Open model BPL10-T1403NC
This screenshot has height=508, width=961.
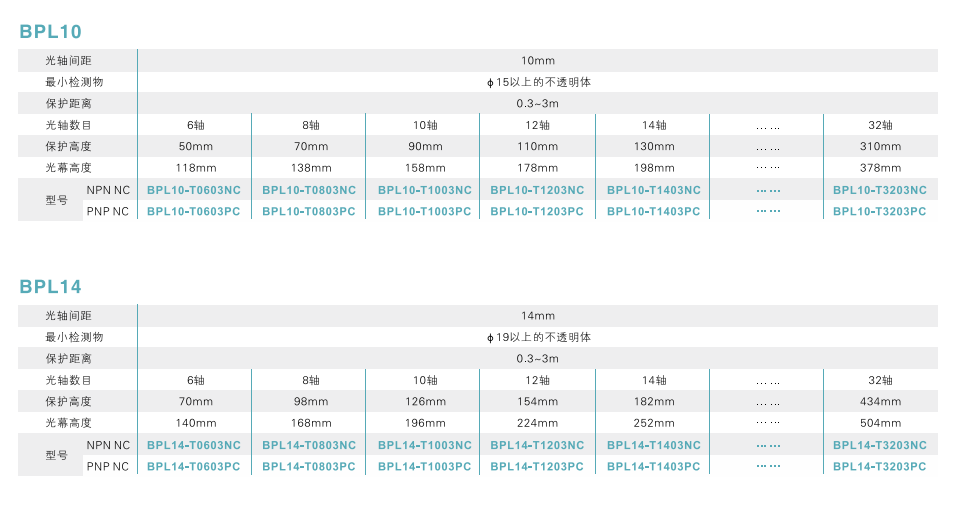(654, 190)
